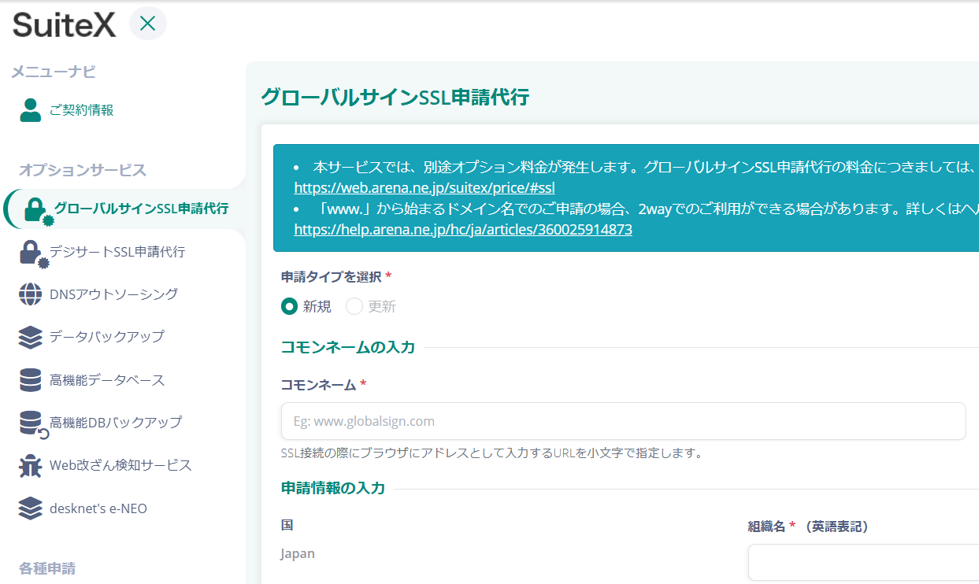Select グローバルサインSSL申請代行 in the sidebar

click(x=141, y=209)
